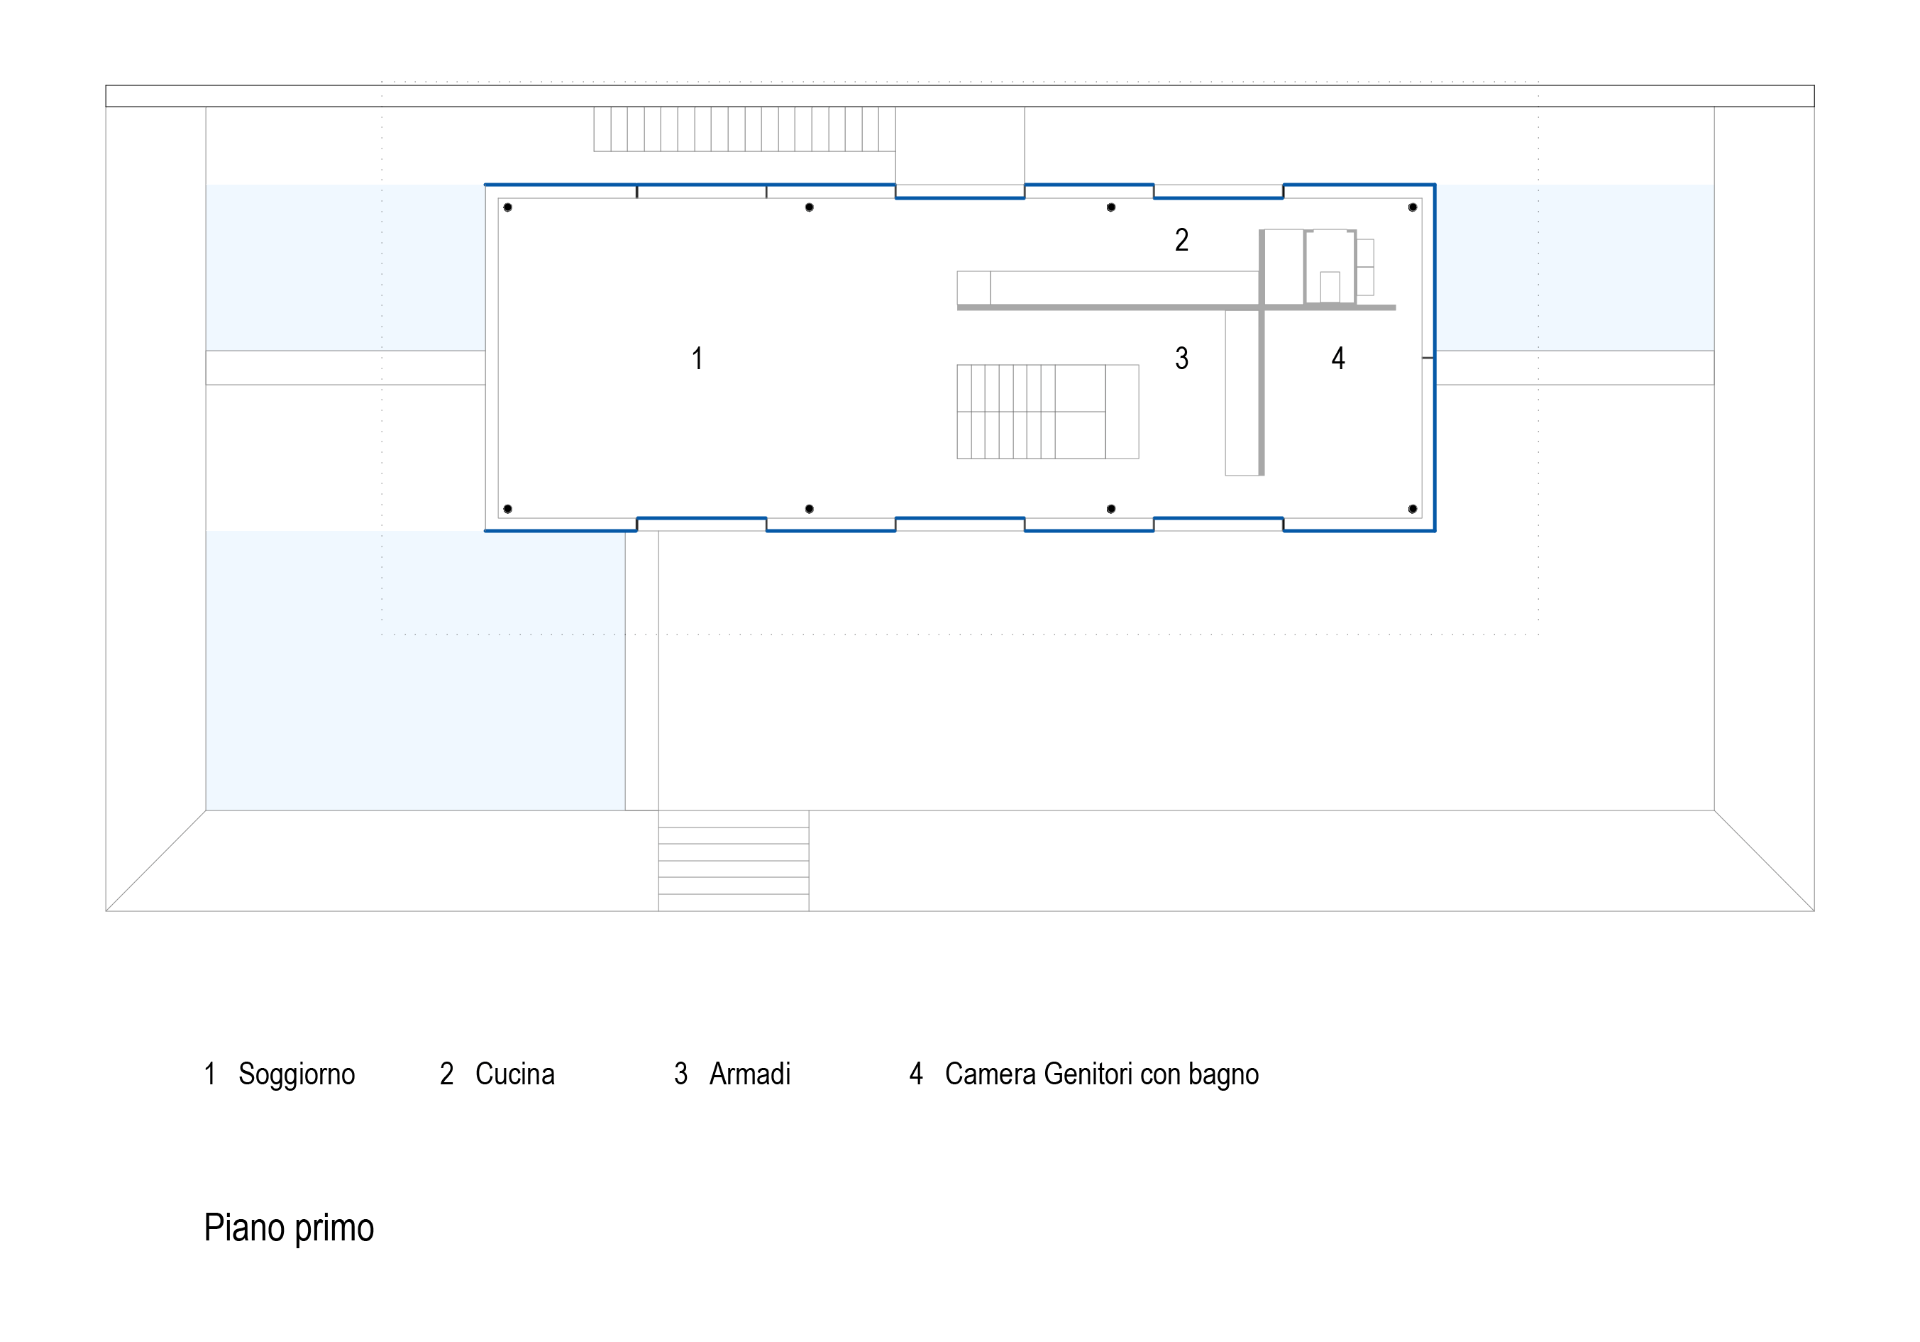1920x1342 pixels.
Task: Click room number 2 in the plan
Action: 1181,240
